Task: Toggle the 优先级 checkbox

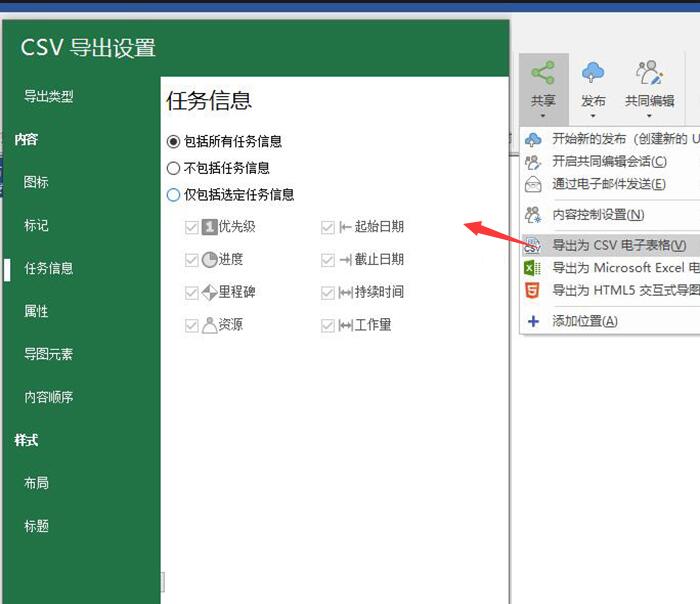Action: tap(192, 227)
